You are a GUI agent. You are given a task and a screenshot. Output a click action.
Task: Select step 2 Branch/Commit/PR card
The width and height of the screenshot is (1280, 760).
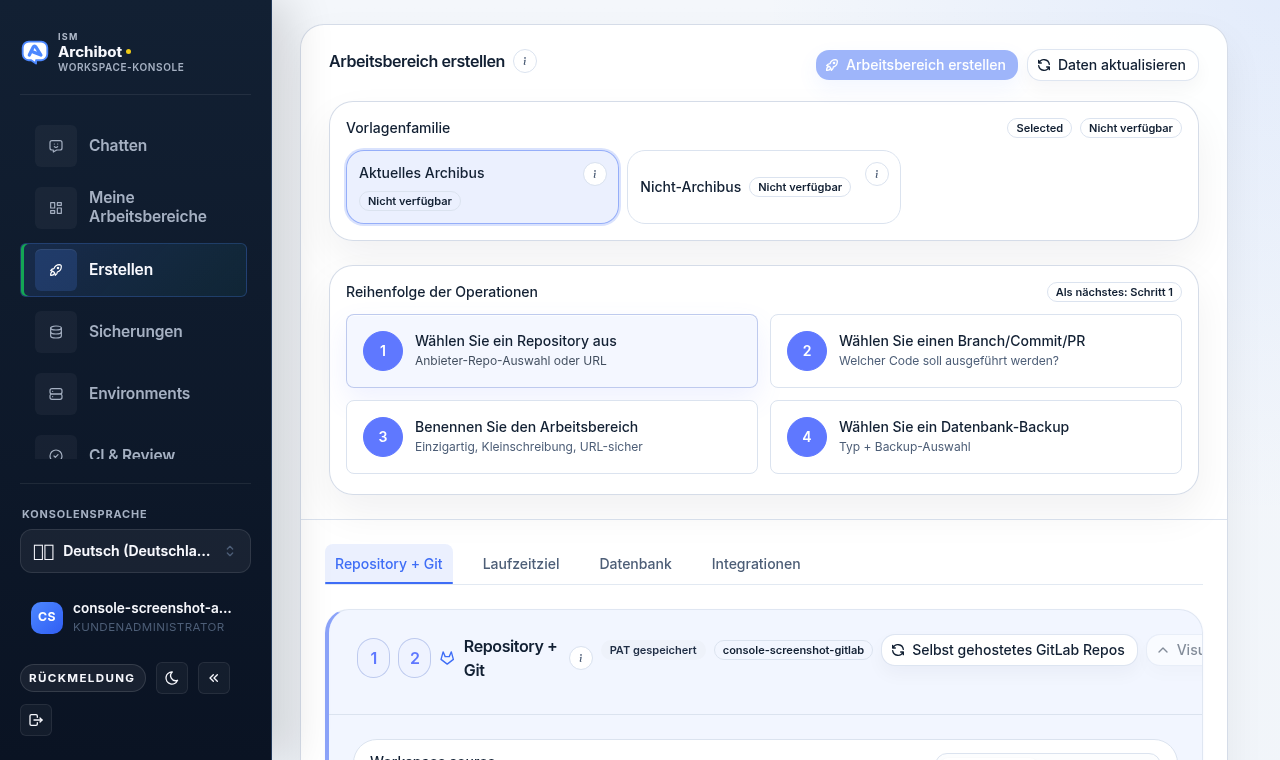click(x=976, y=351)
